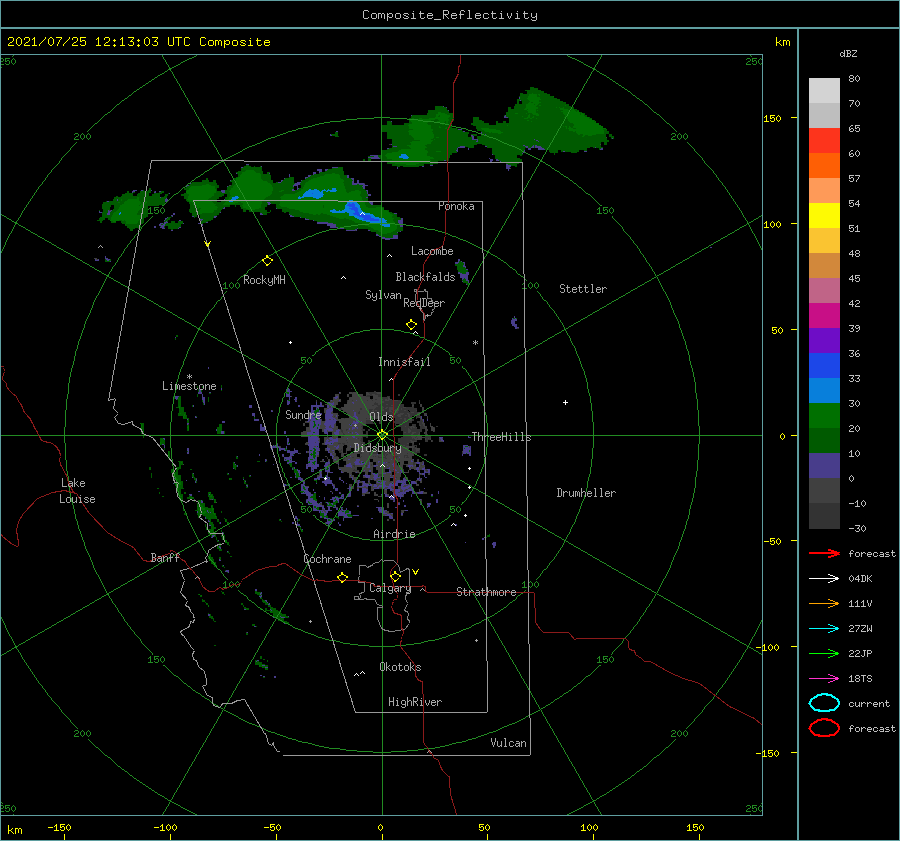This screenshot has width=900, height=841.
Task: Click the Sundre town label
Action: point(303,414)
